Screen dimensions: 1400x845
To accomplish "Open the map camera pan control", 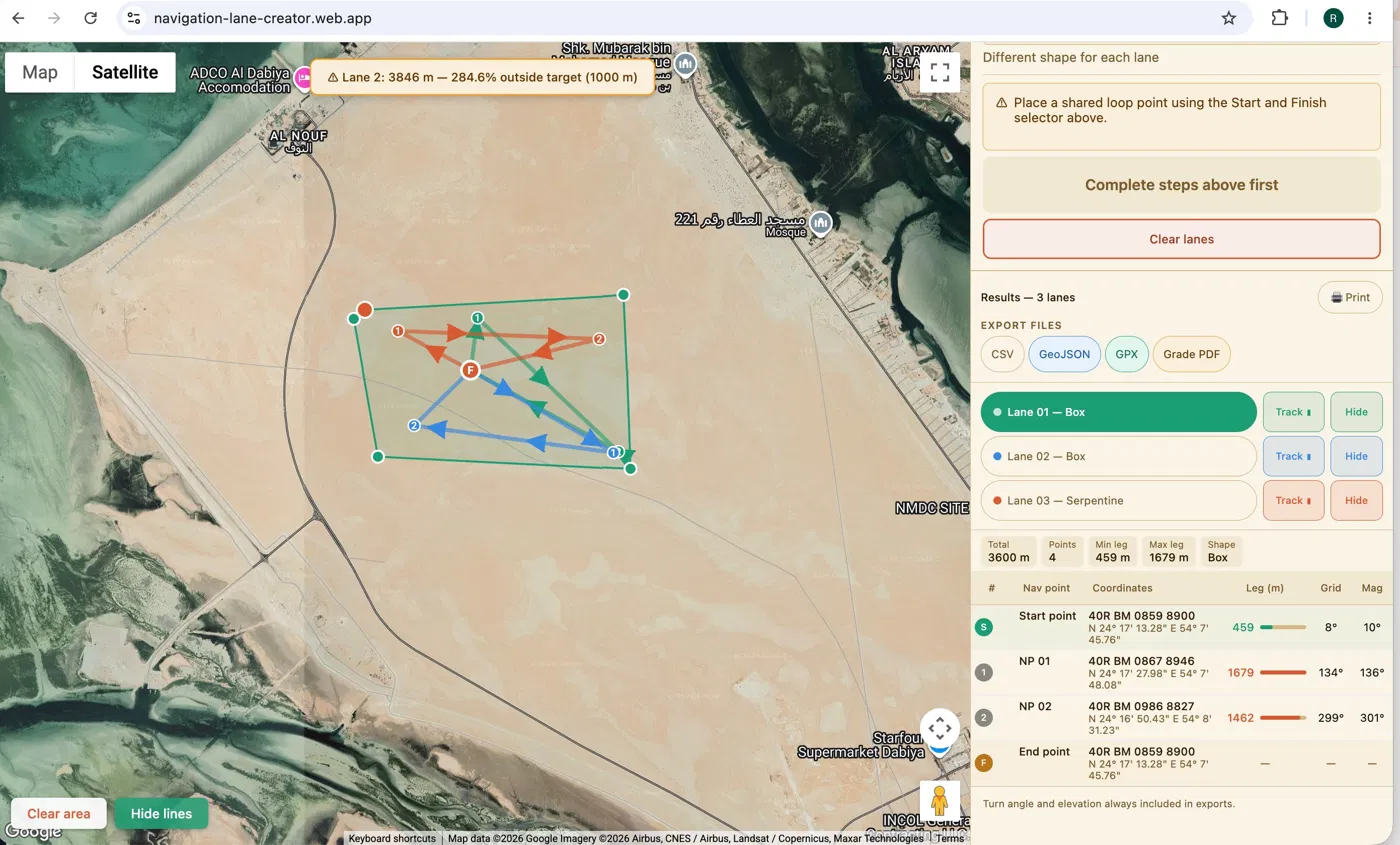I will pos(940,728).
